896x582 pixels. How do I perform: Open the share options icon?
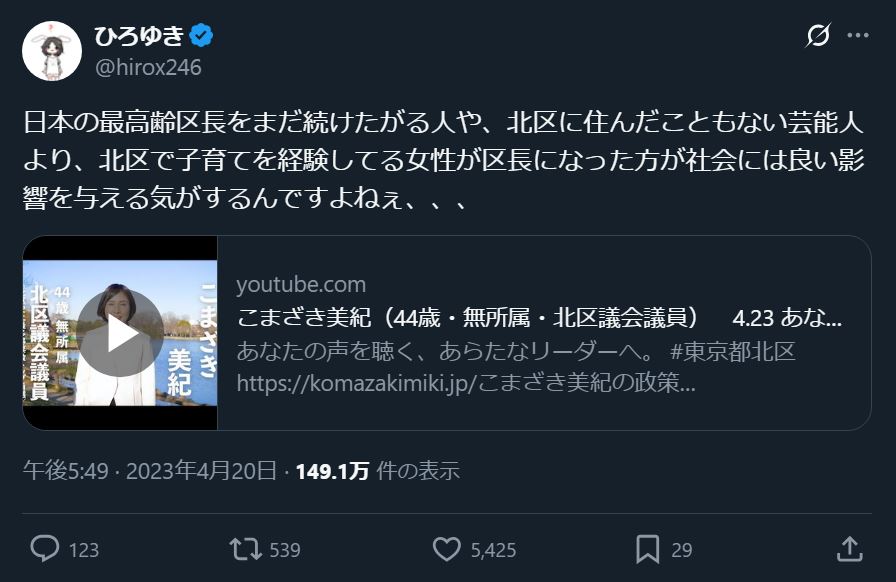coord(849,549)
